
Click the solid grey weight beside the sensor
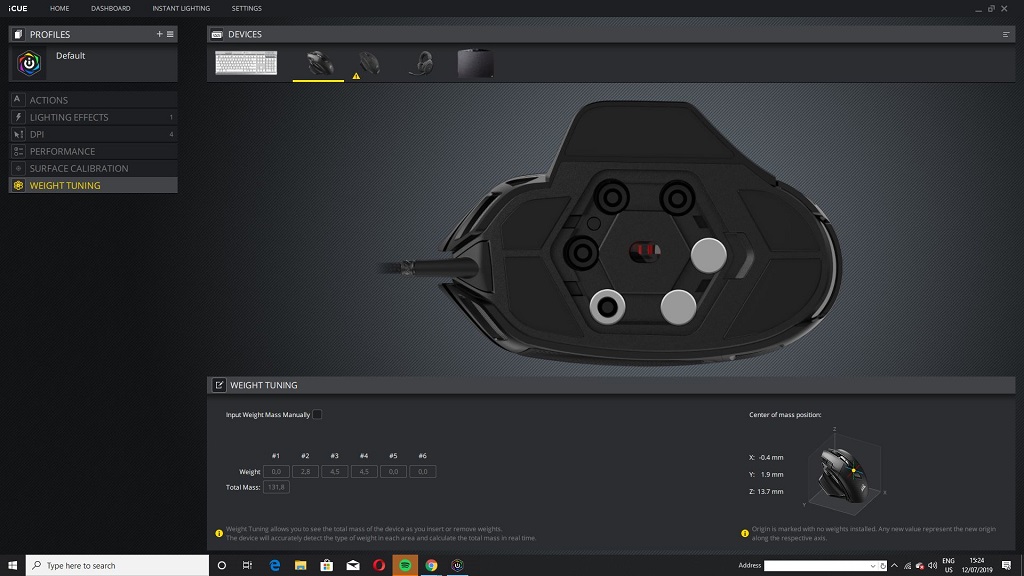tap(709, 255)
